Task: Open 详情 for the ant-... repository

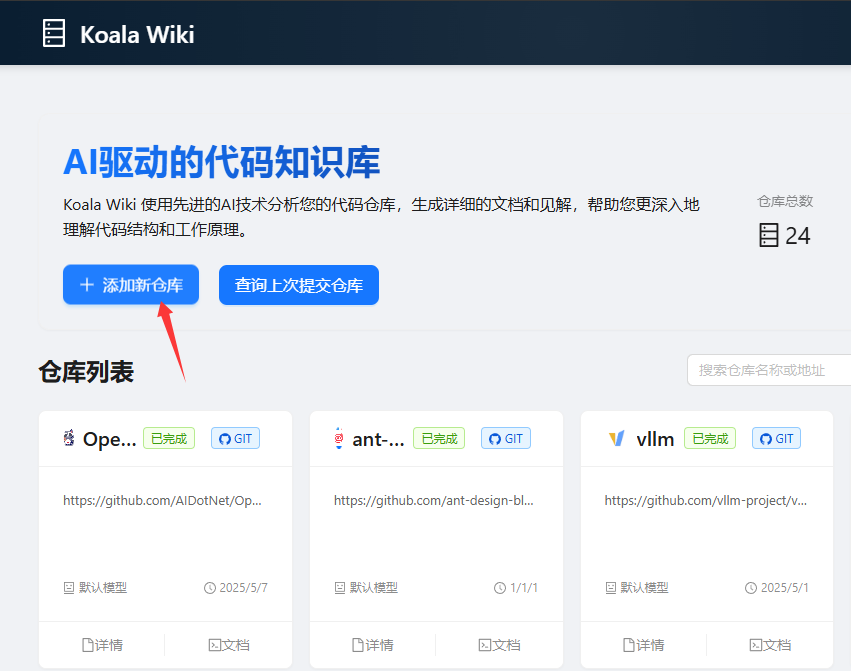Action: tap(373, 645)
